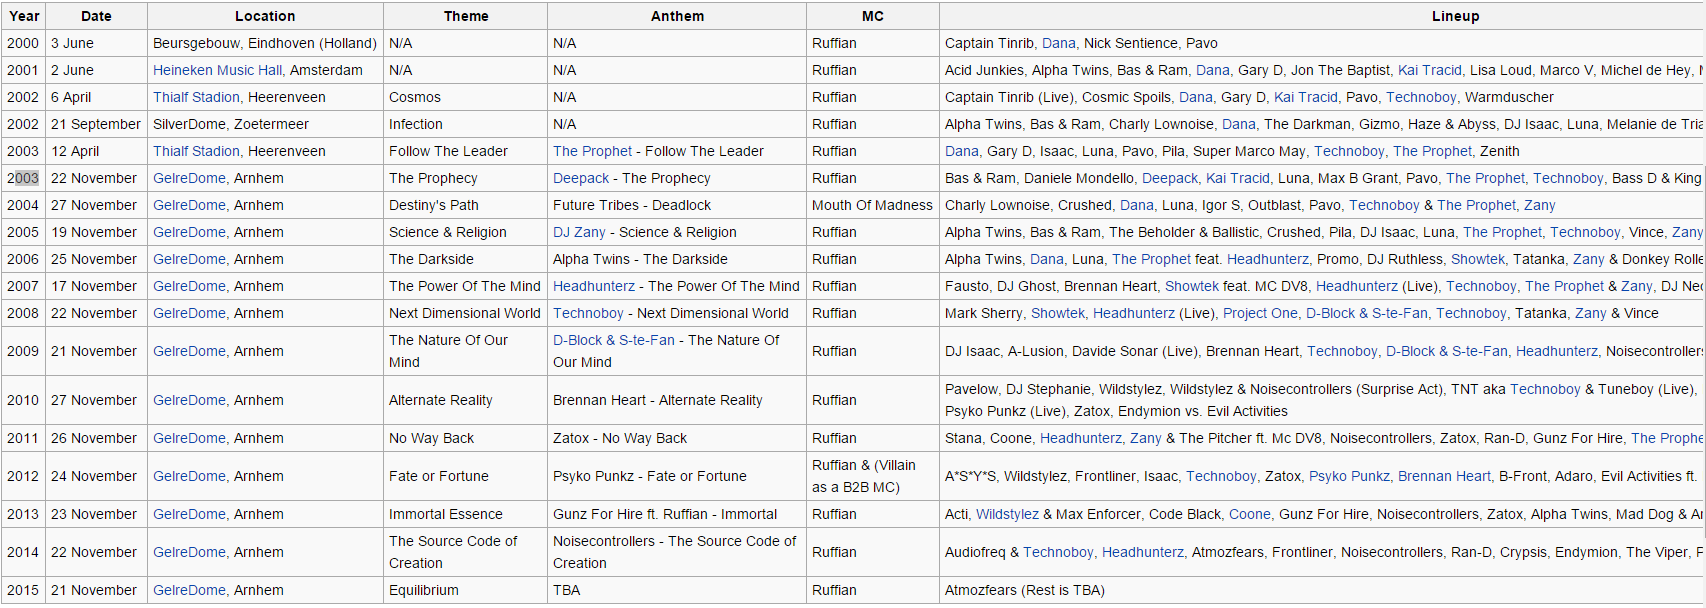
Task: Open Kai Tracid link in the 2001 lineup
Action: [1430, 70]
